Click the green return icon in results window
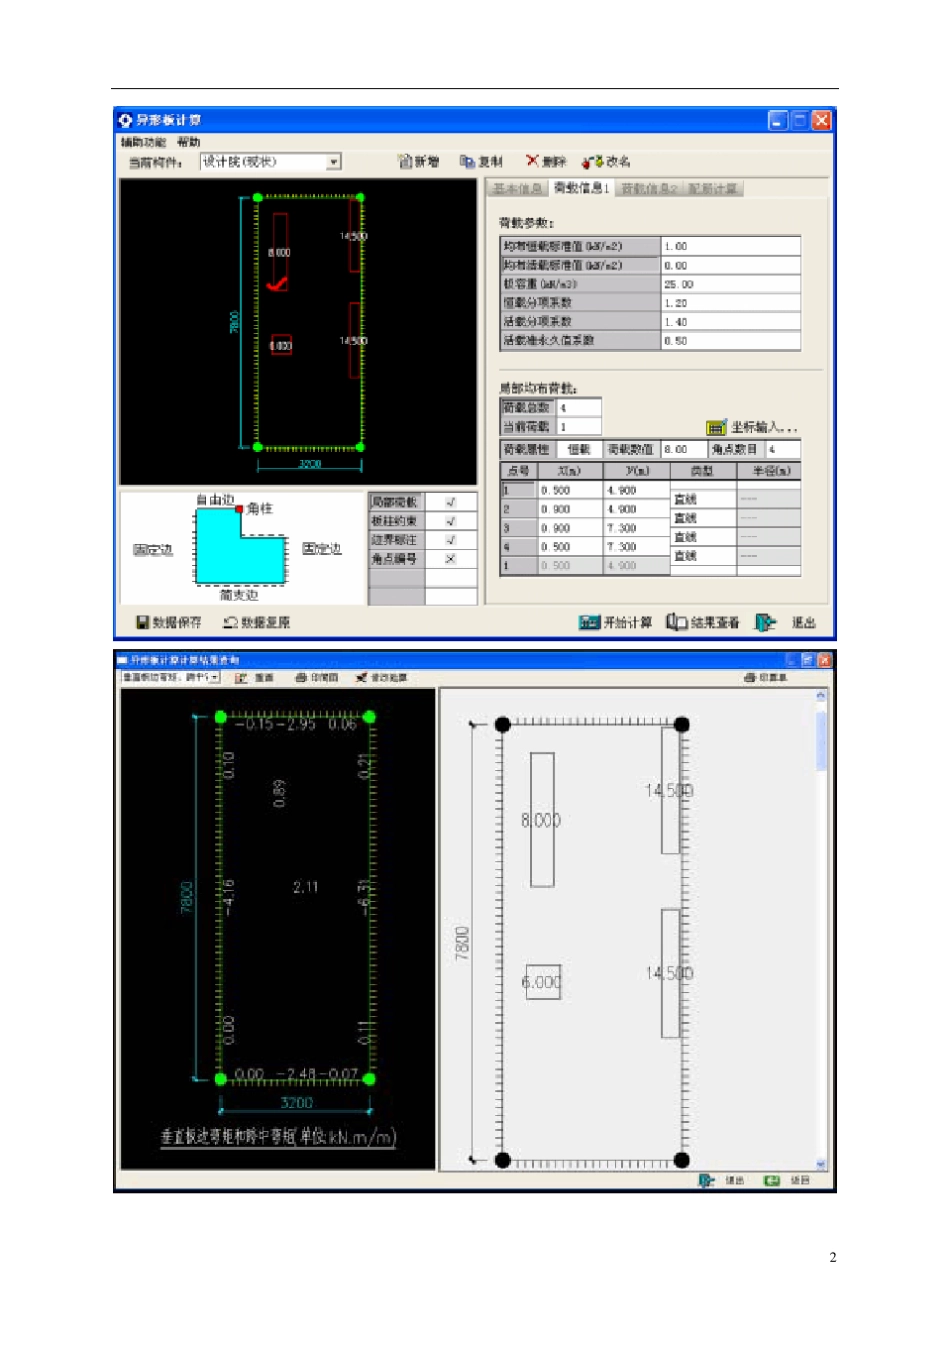The width and height of the screenshot is (950, 1345). (772, 1181)
